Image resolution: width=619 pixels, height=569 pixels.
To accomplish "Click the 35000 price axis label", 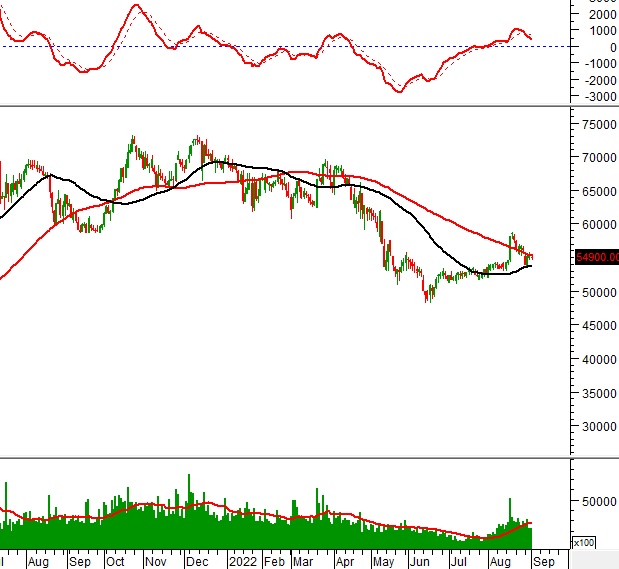I will point(599,393).
